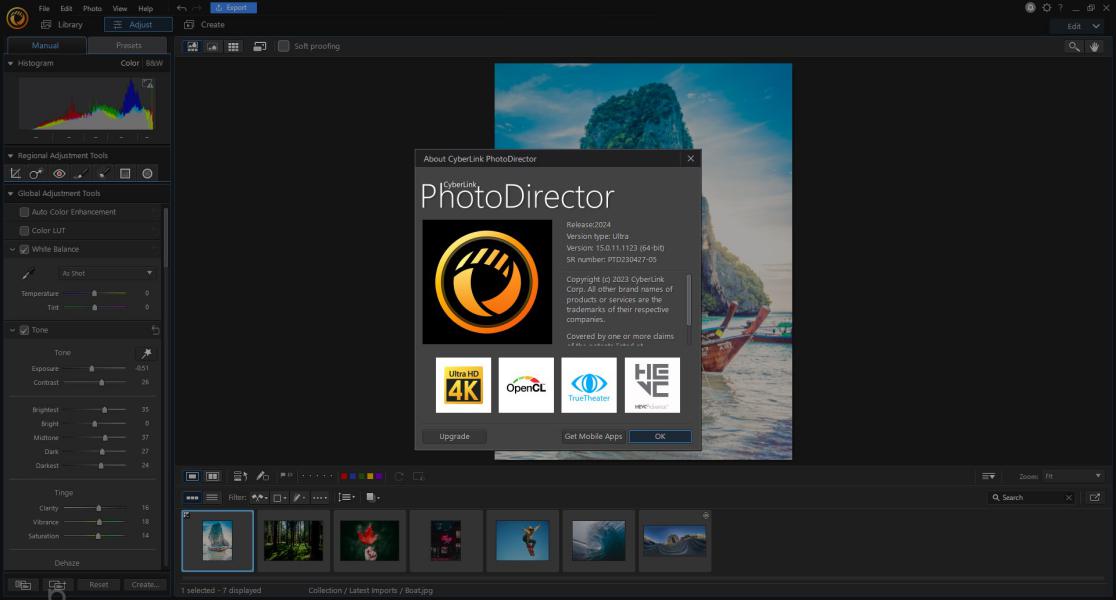This screenshot has height=600, width=1116.
Task: Collapse the White Balance chevron
Action: pos(12,249)
